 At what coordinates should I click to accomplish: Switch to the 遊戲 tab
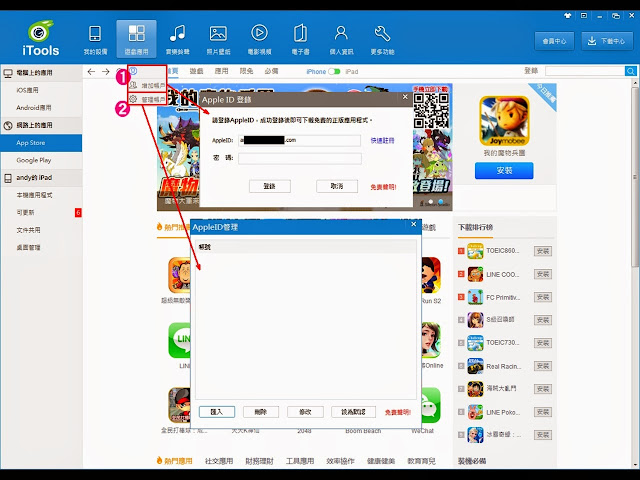[196, 71]
